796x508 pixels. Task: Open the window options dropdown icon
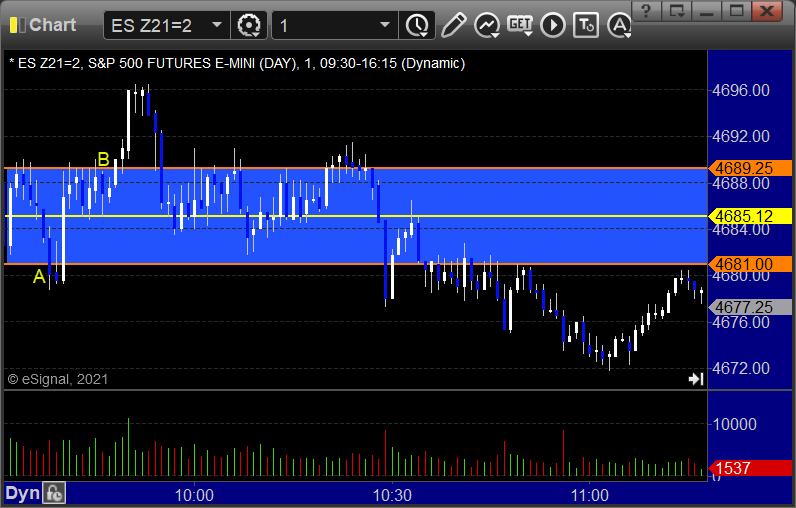pyautogui.click(x=677, y=11)
